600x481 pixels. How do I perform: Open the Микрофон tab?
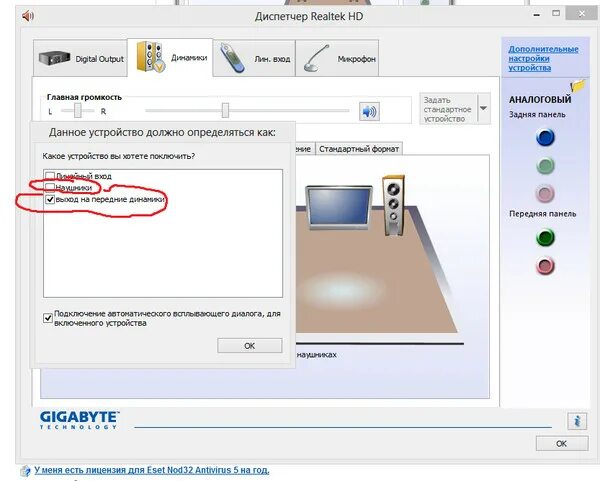point(337,59)
